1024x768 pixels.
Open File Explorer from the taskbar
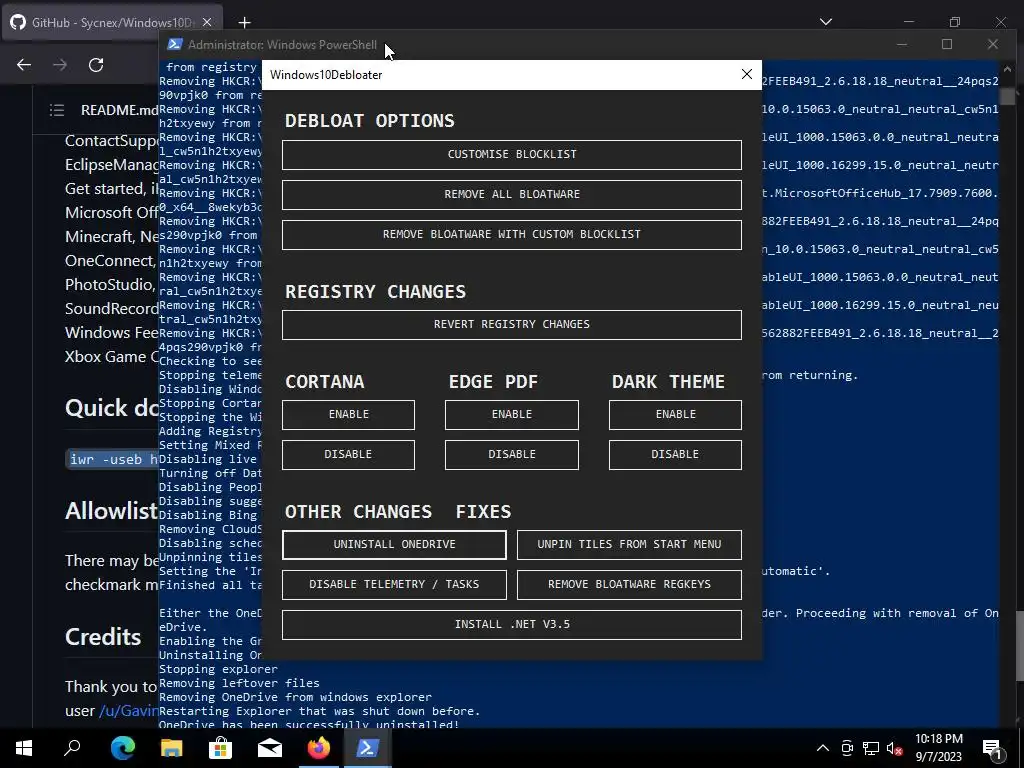point(171,748)
